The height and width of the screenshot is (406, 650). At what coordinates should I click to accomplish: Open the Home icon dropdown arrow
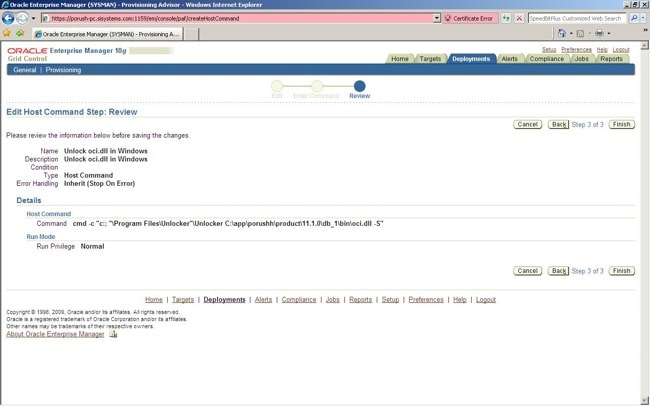coord(571,34)
